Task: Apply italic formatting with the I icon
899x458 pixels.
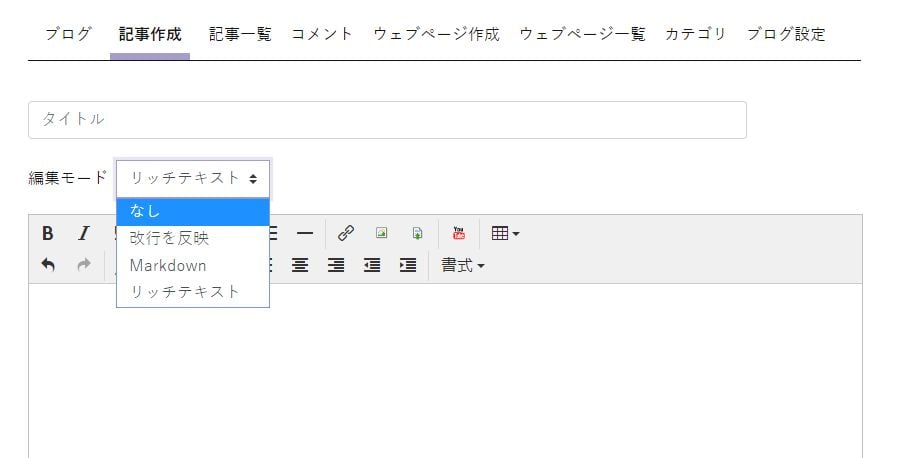Action: (84, 233)
